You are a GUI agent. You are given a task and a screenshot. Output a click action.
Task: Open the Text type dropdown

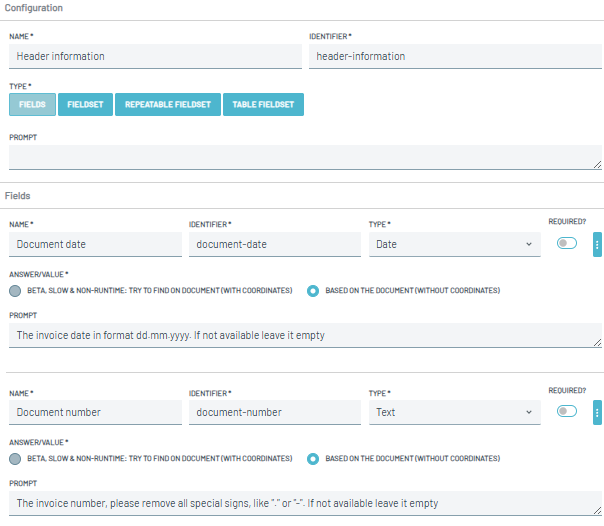tap(454, 412)
